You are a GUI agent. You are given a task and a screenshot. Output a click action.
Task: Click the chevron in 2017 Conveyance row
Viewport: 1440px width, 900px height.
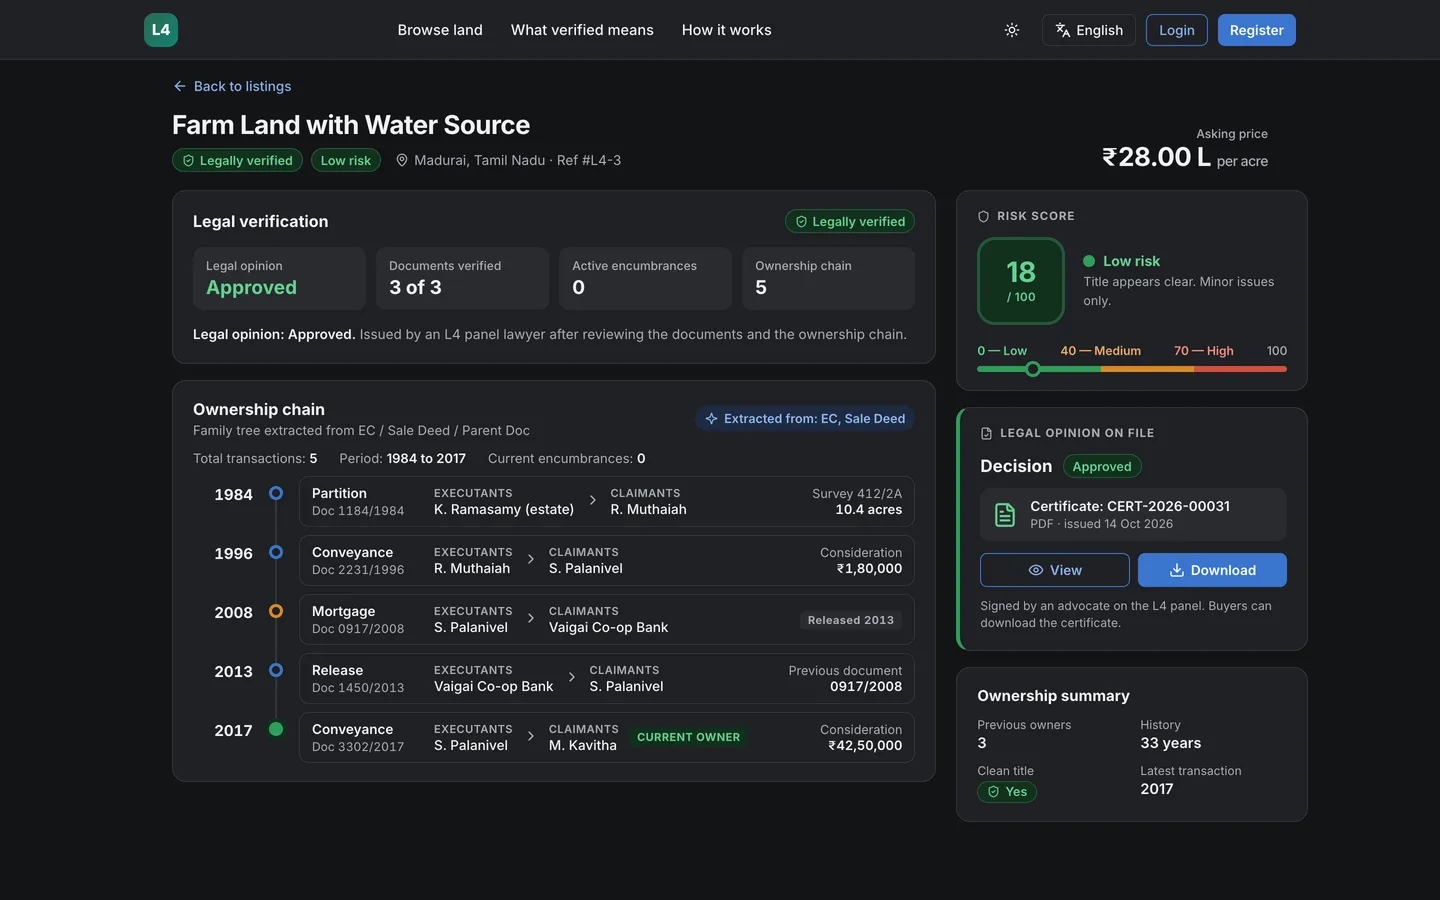pyautogui.click(x=530, y=736)
